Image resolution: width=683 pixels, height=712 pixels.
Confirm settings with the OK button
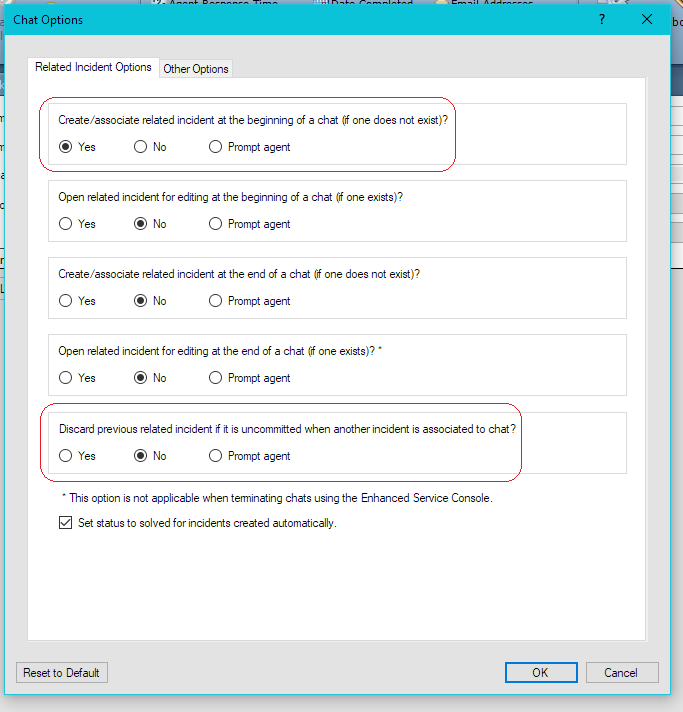click(x=541, y=672)
